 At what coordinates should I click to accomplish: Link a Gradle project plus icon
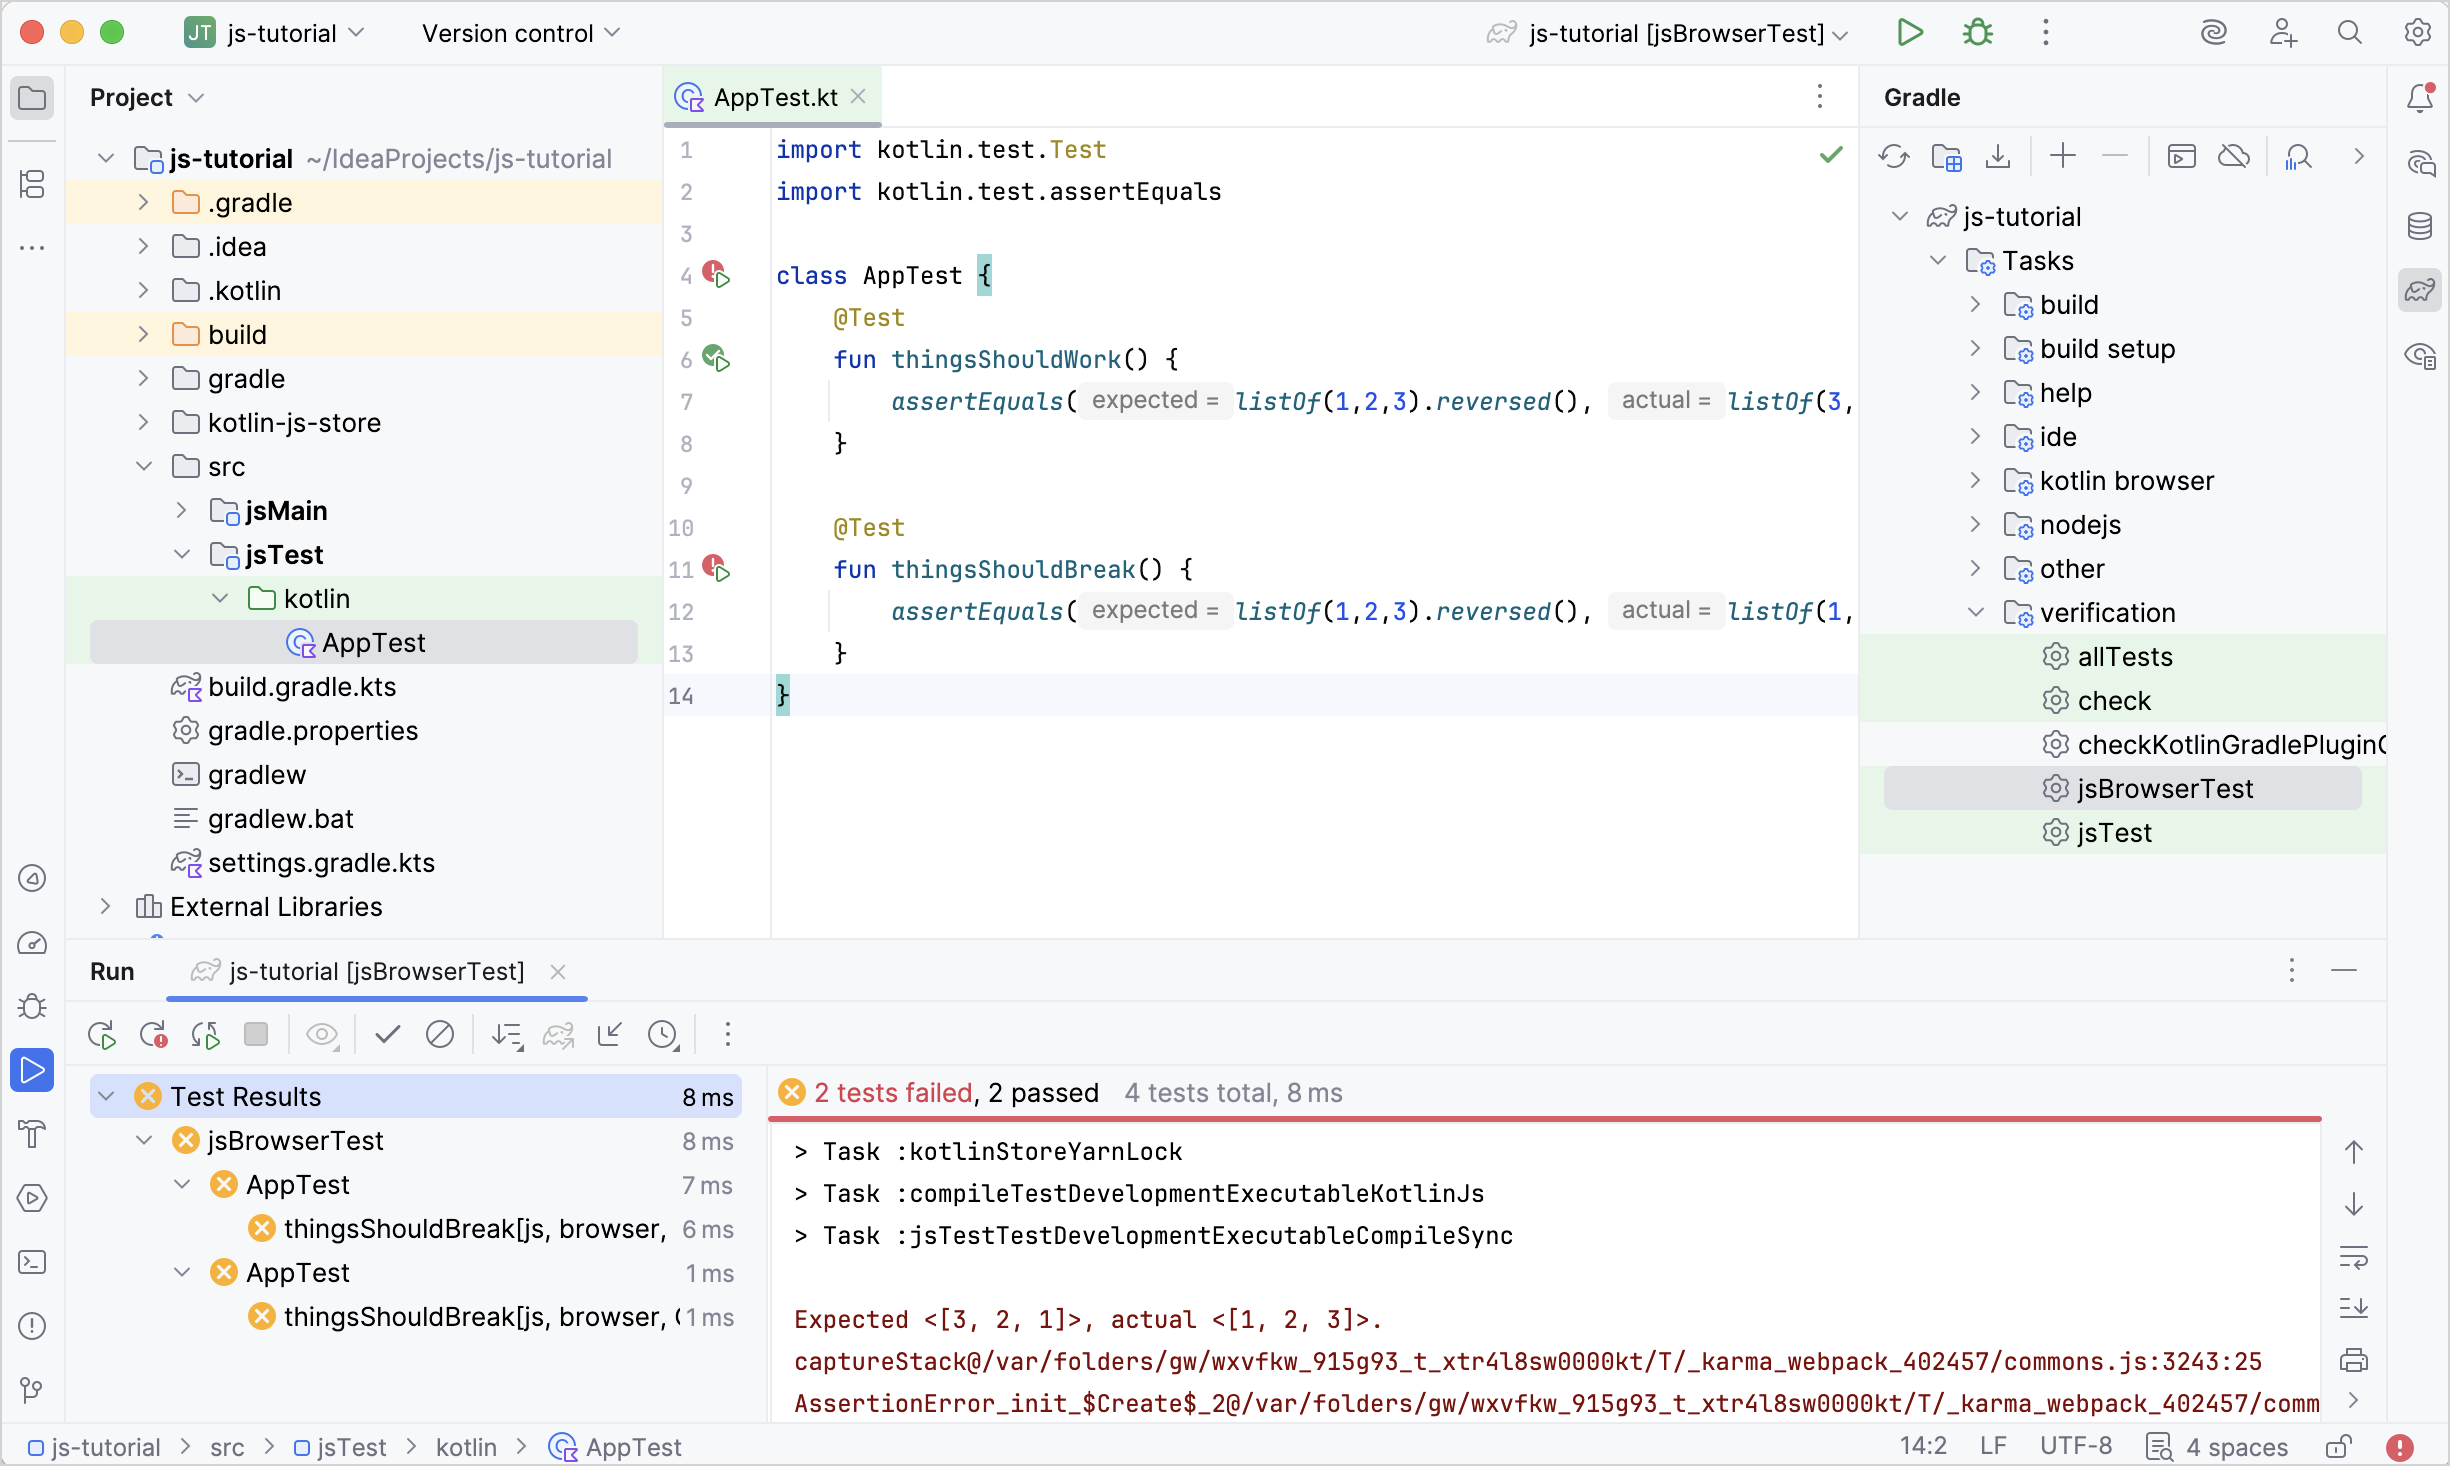2062,156
